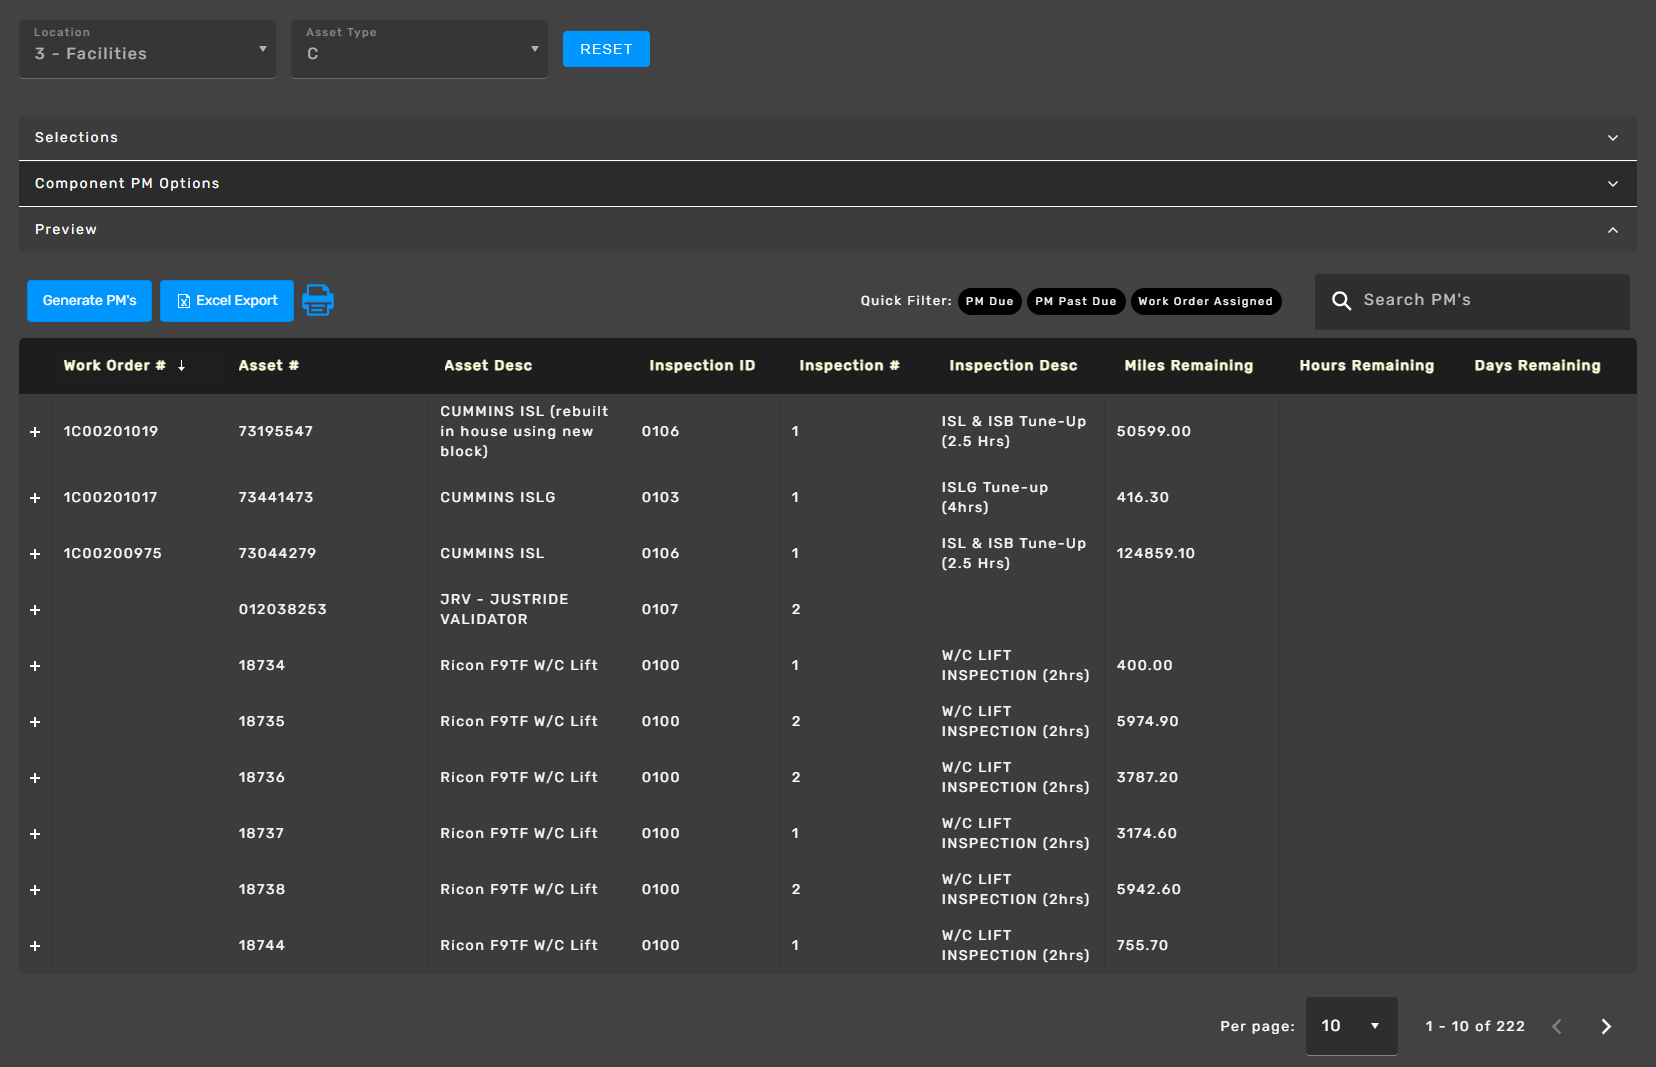1656x1067 pixels.
Task: Open the Asset Type dropdown
Action: pos(419,49)
